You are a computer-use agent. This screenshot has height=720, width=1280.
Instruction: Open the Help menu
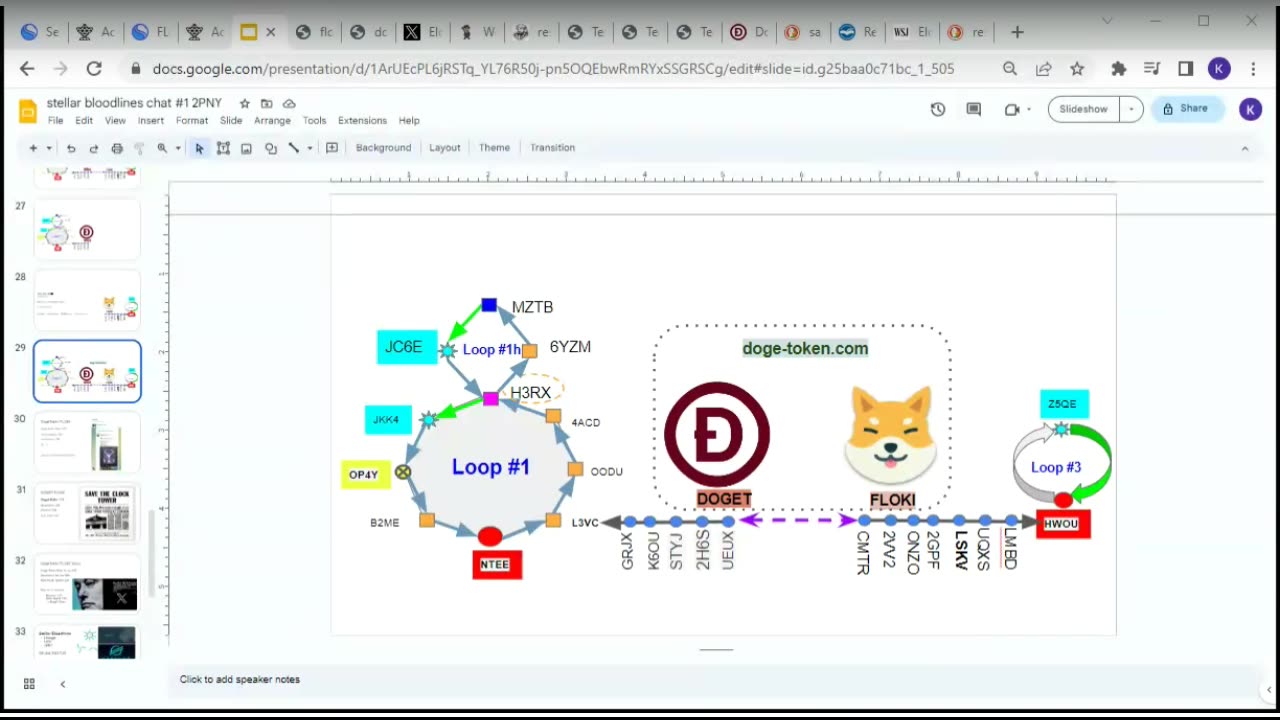pos(409,120)
